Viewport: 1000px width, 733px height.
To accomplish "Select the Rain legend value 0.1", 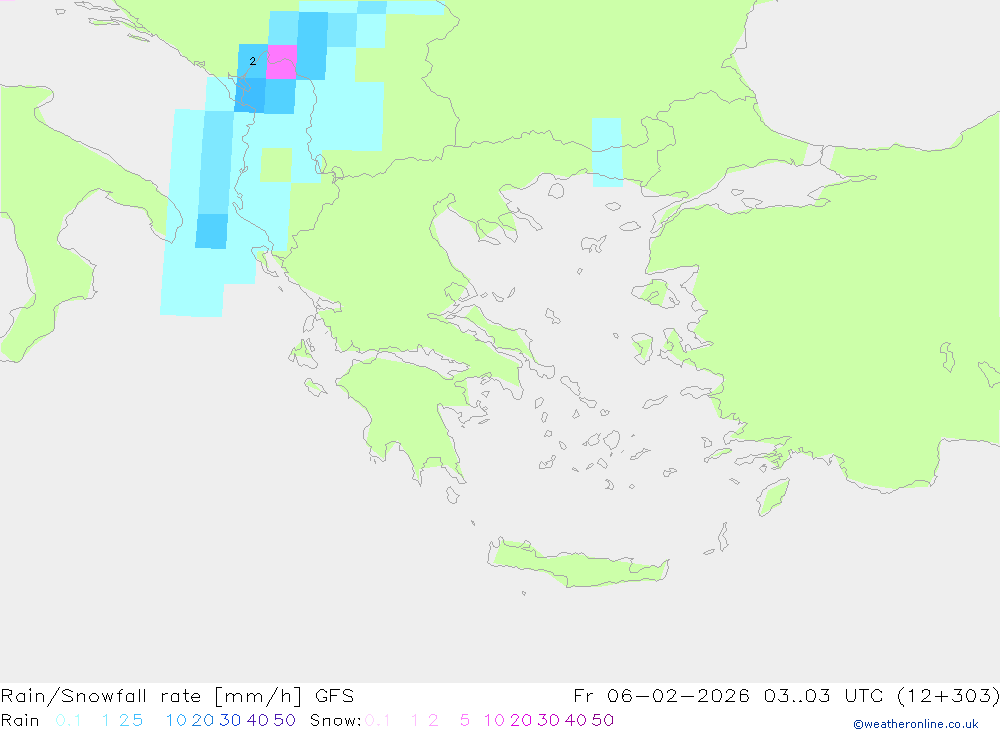I will click(68, 720).
